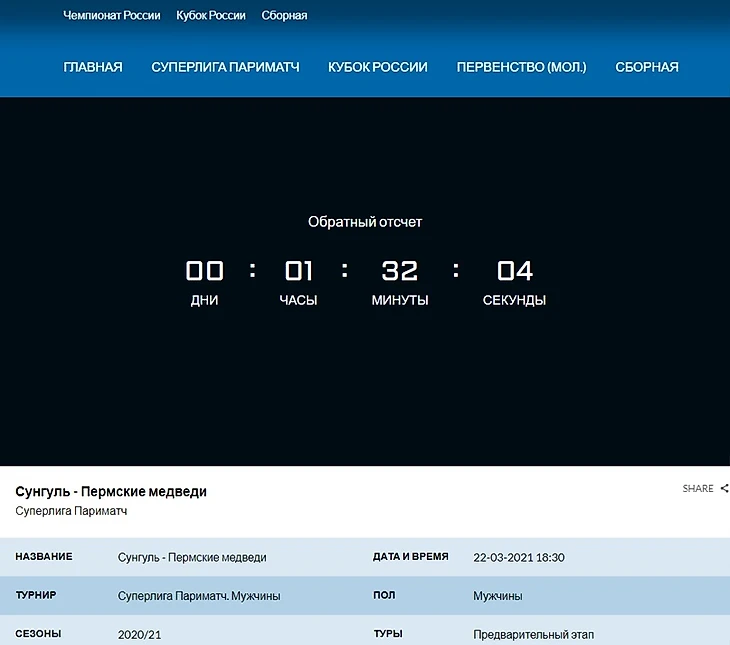Viewport: 730px width, 645px height.
Task: Click the ТУРЫ field label
Action: [388, 633]
